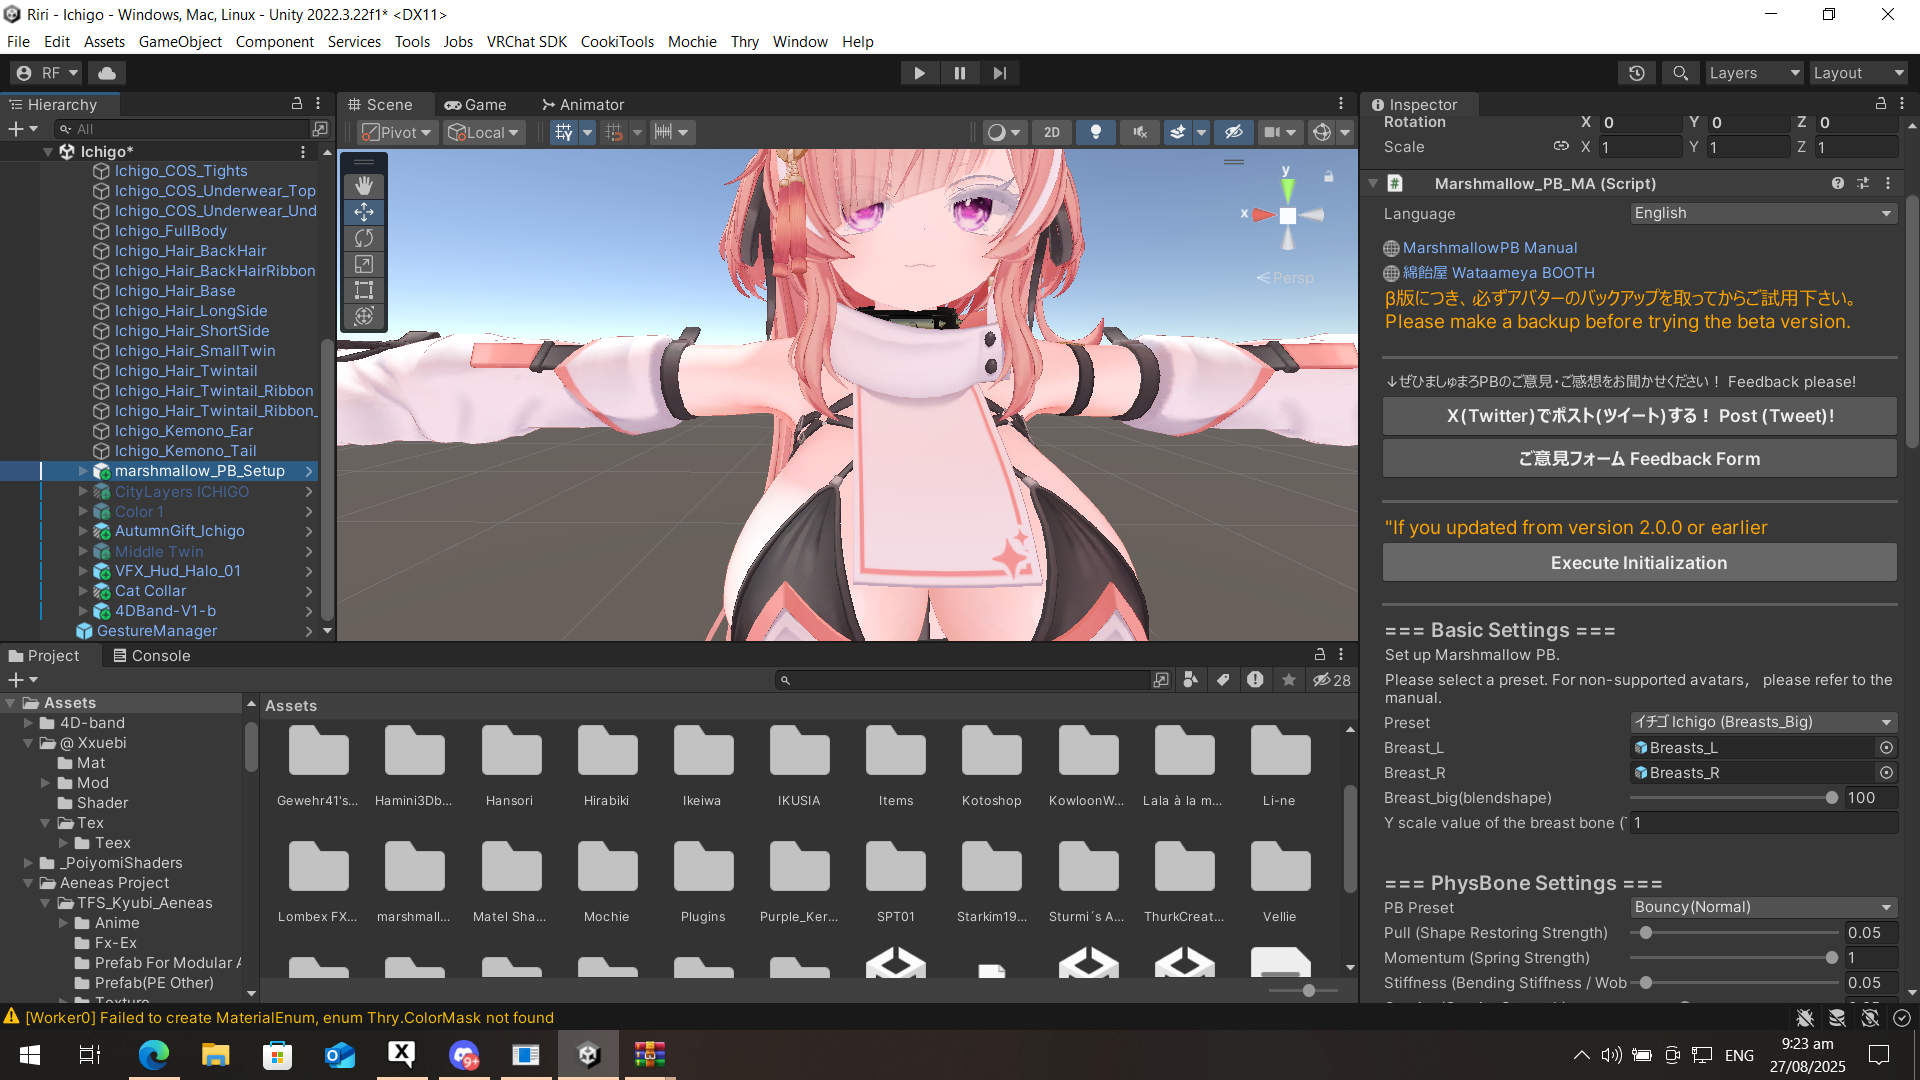Click Feedback Form button
Image resolution: width=1920 pixels, height=1080 pixels.
pos(1639,459)
